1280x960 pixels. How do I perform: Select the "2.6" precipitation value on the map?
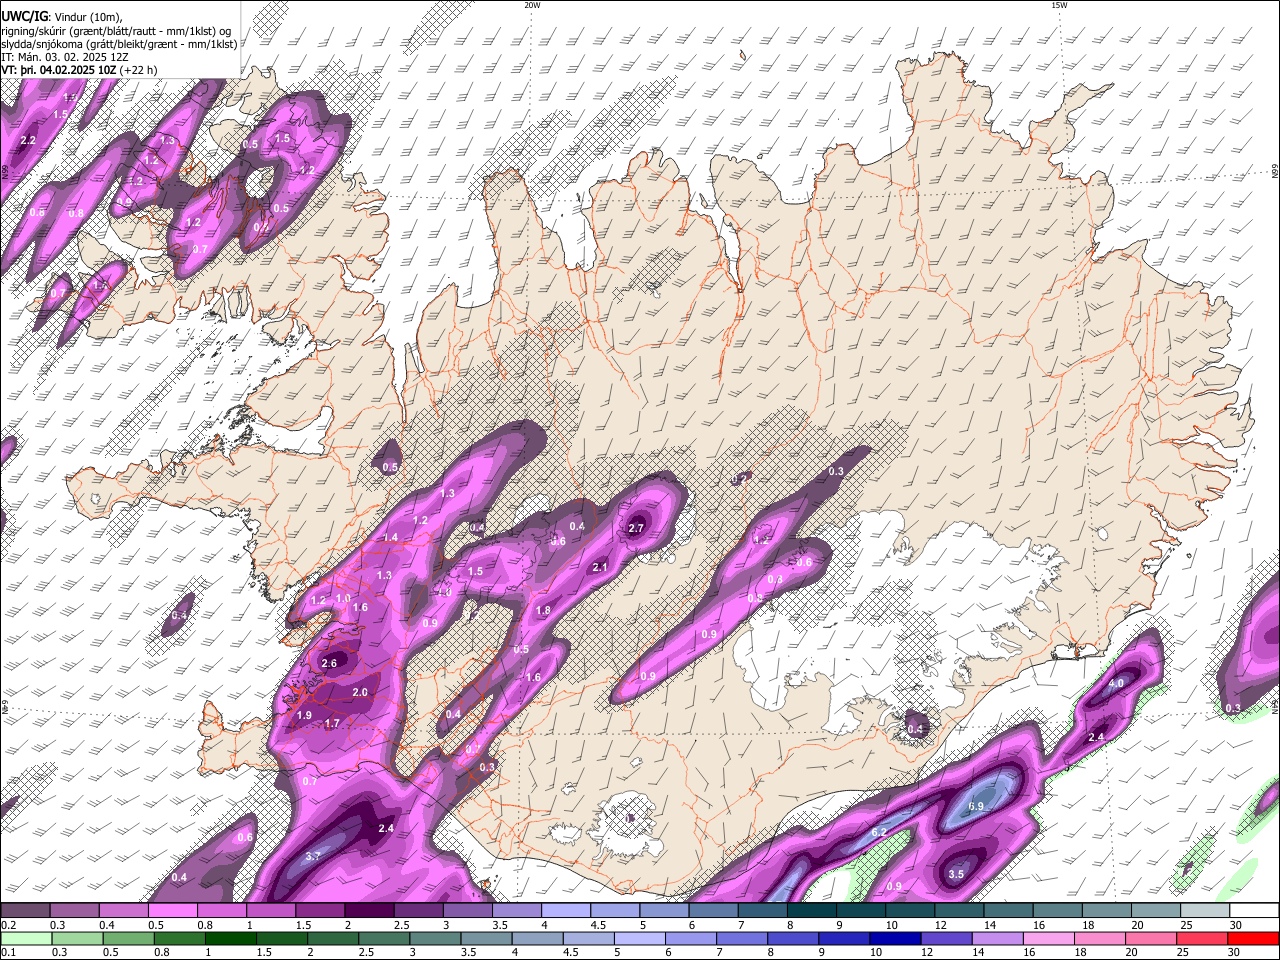(330, 662)
